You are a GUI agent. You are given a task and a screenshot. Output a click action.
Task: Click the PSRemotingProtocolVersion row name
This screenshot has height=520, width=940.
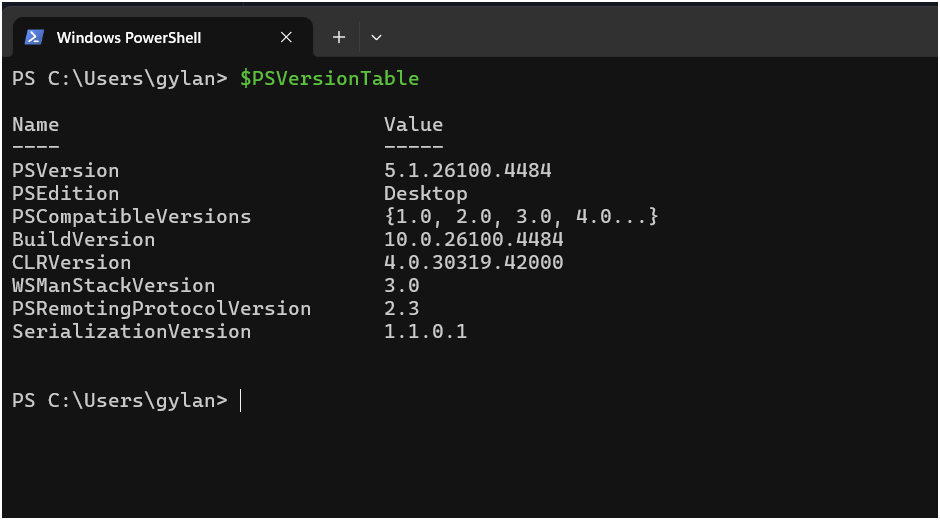click(161, 308)
